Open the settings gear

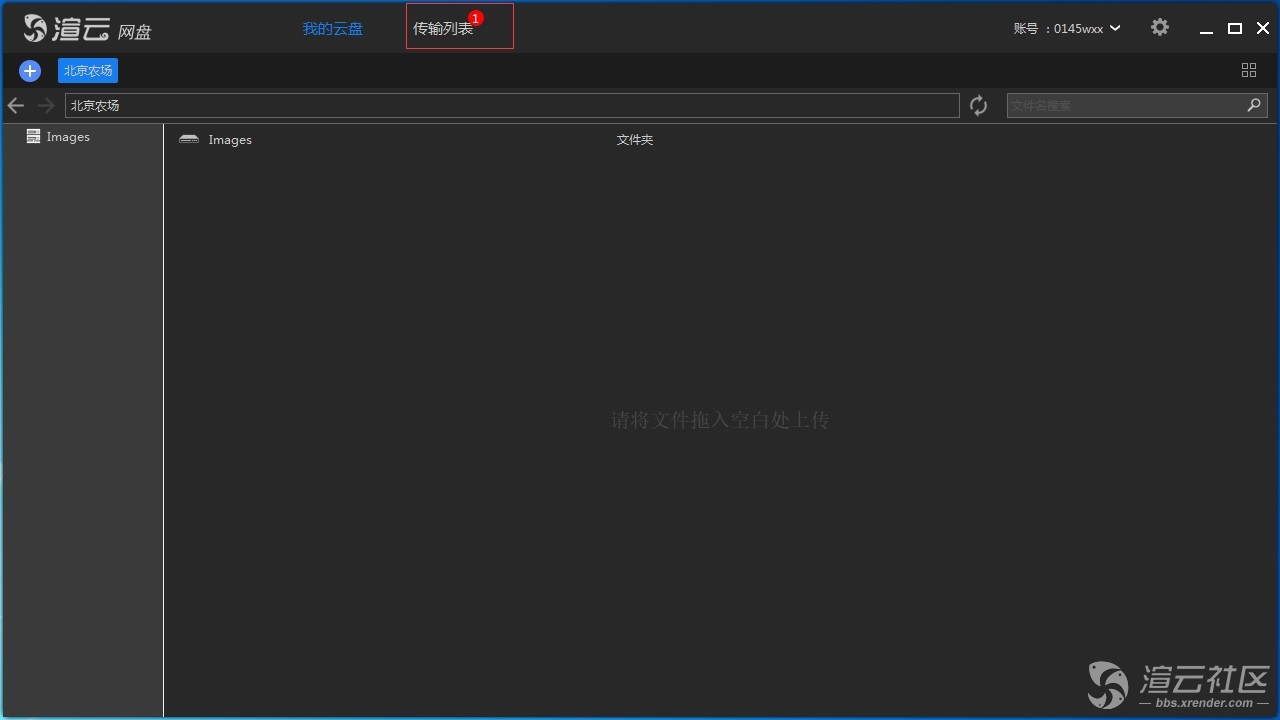[x=1159, y=28]
